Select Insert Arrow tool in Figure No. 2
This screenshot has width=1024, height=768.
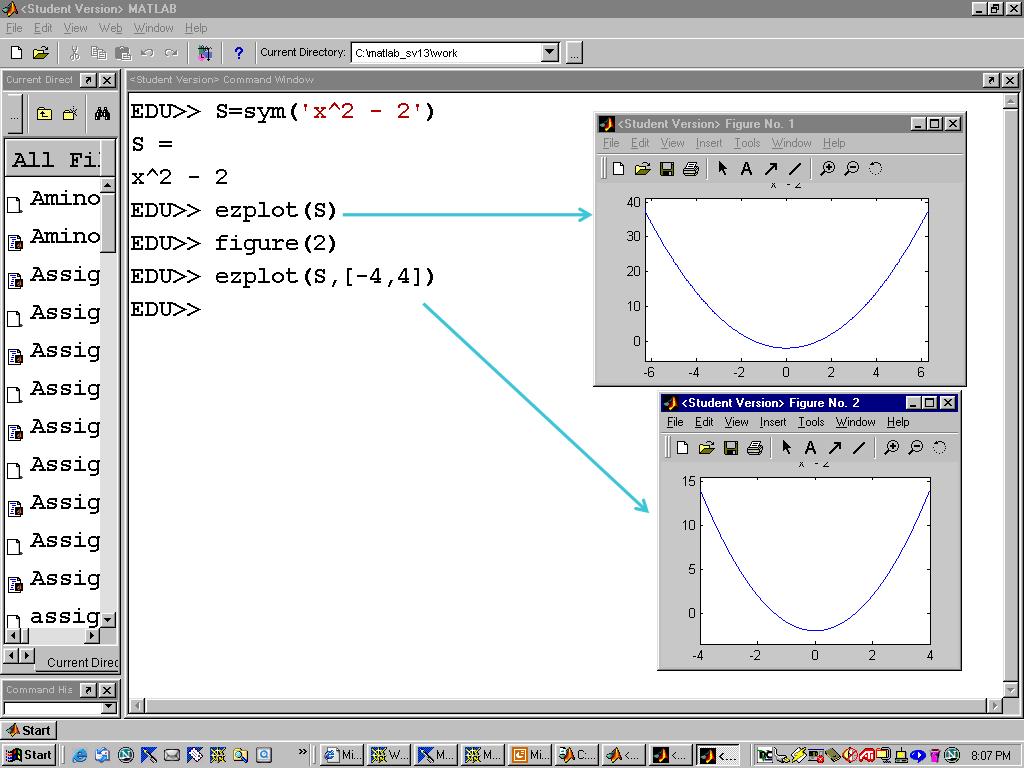[835, 448]
